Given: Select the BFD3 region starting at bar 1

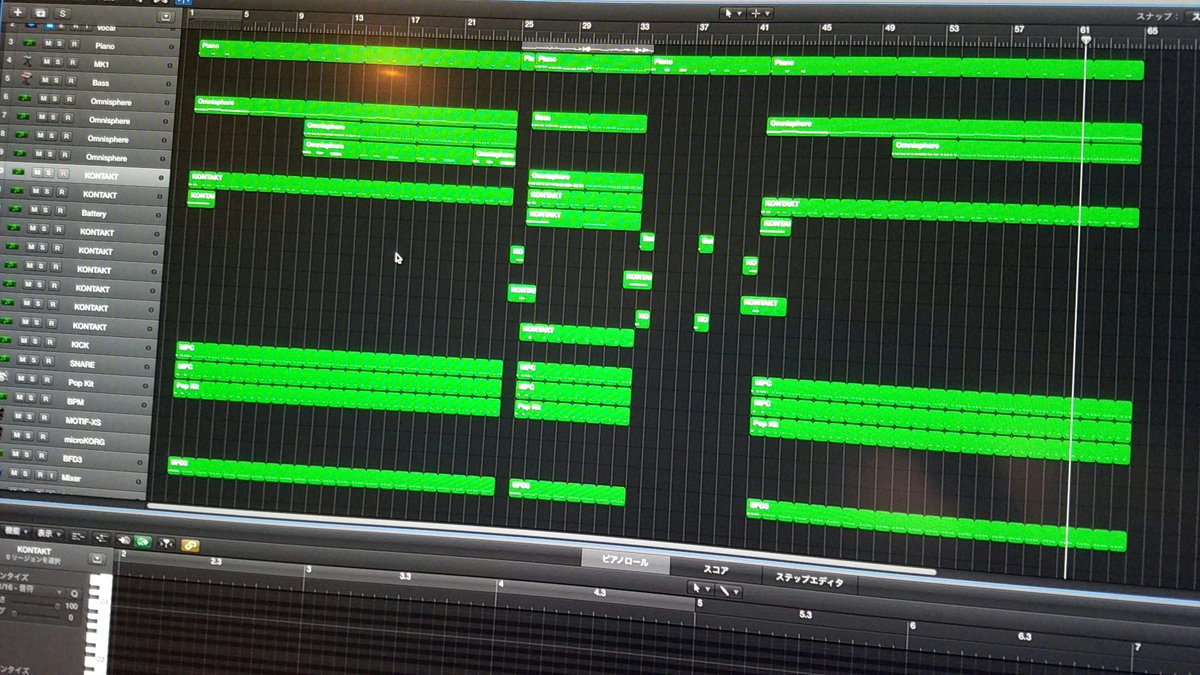Looking at the screenshot, I should tap(331, 477).
